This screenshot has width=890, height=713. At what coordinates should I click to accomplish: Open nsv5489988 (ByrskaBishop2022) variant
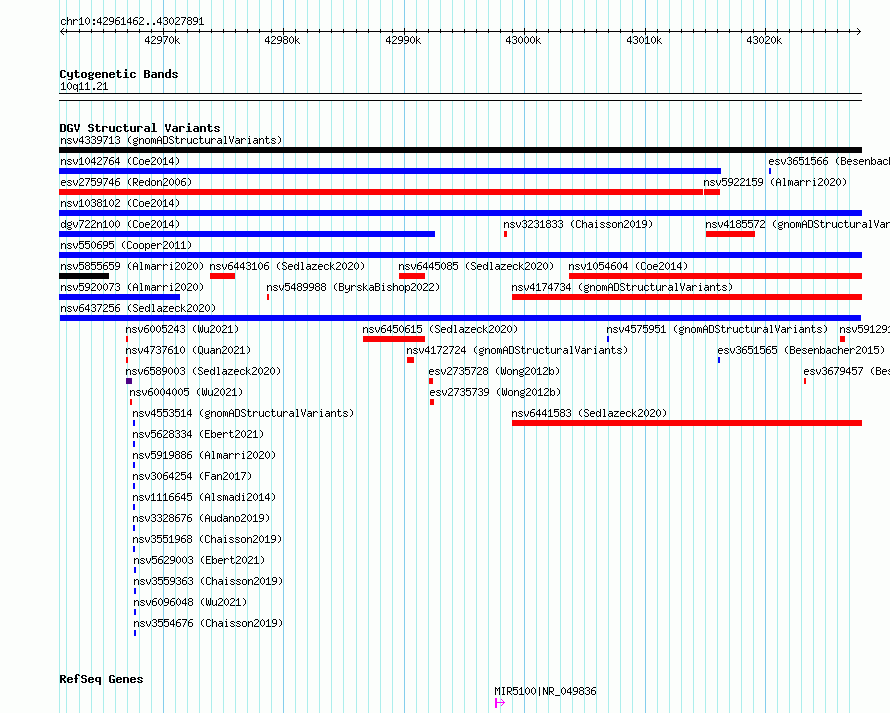pos(353,287)
